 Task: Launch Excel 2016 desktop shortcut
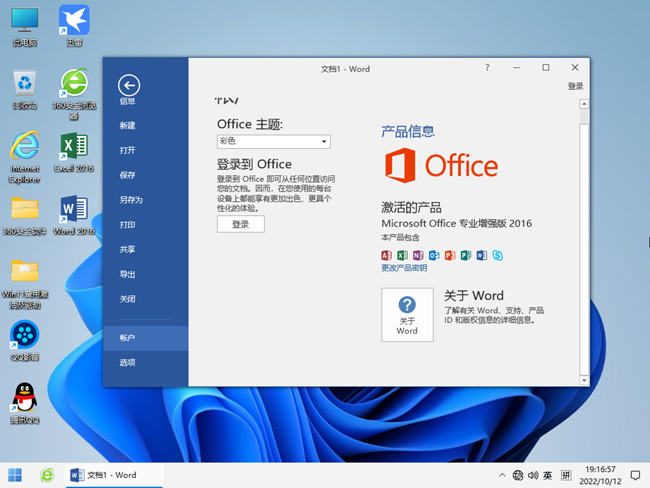pyautogui.click(x=74, y=153)
